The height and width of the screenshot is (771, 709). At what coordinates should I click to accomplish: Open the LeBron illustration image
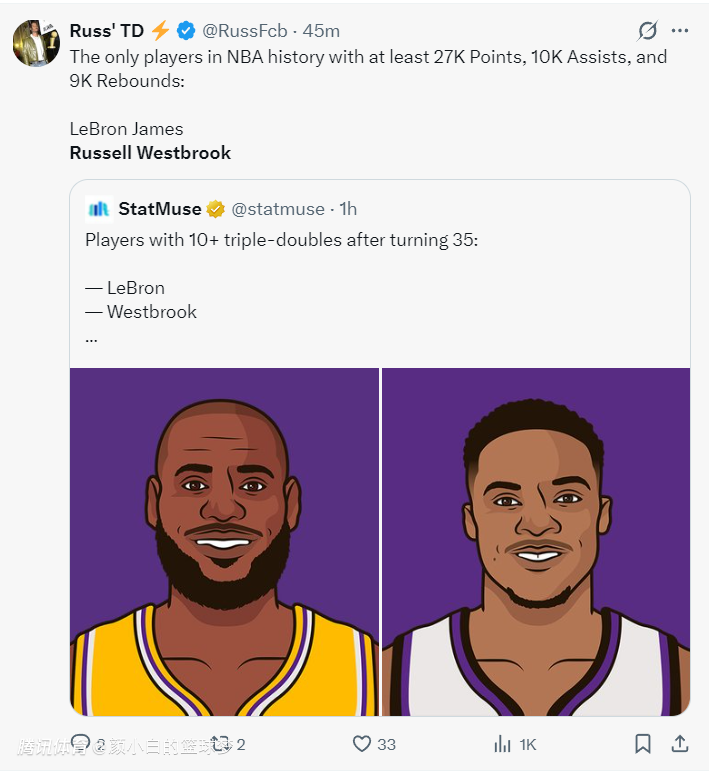(224, 541)
